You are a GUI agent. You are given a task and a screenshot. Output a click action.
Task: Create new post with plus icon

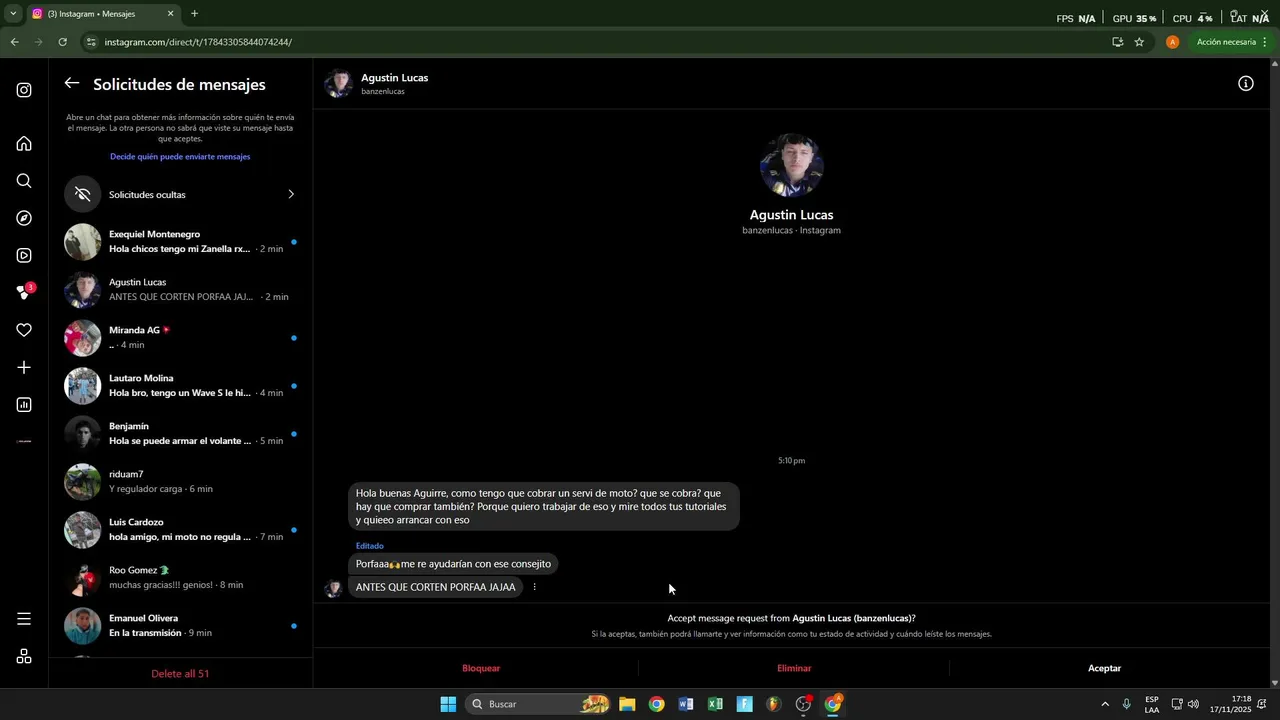[24, 367]
